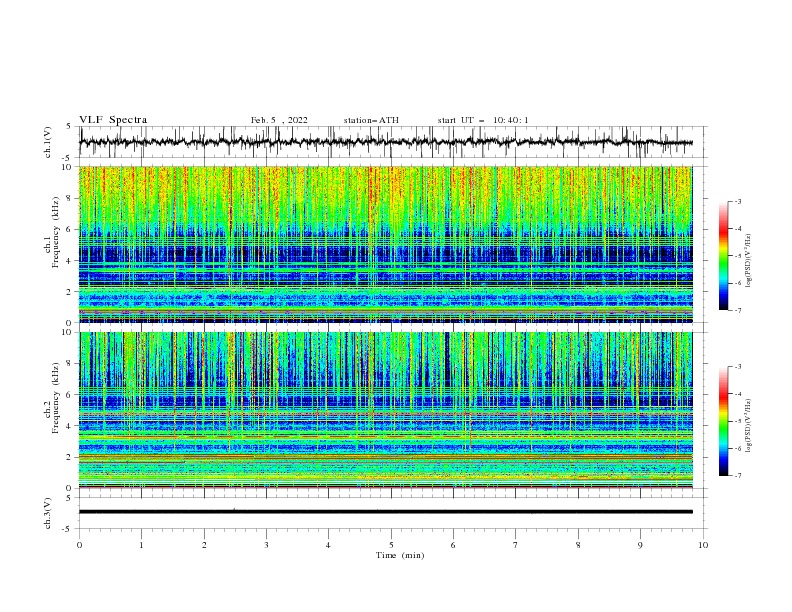Viewport: 792px width, 612px height.
Task: Click the ch.1 PSD color bar
Action: coord(723,256)
